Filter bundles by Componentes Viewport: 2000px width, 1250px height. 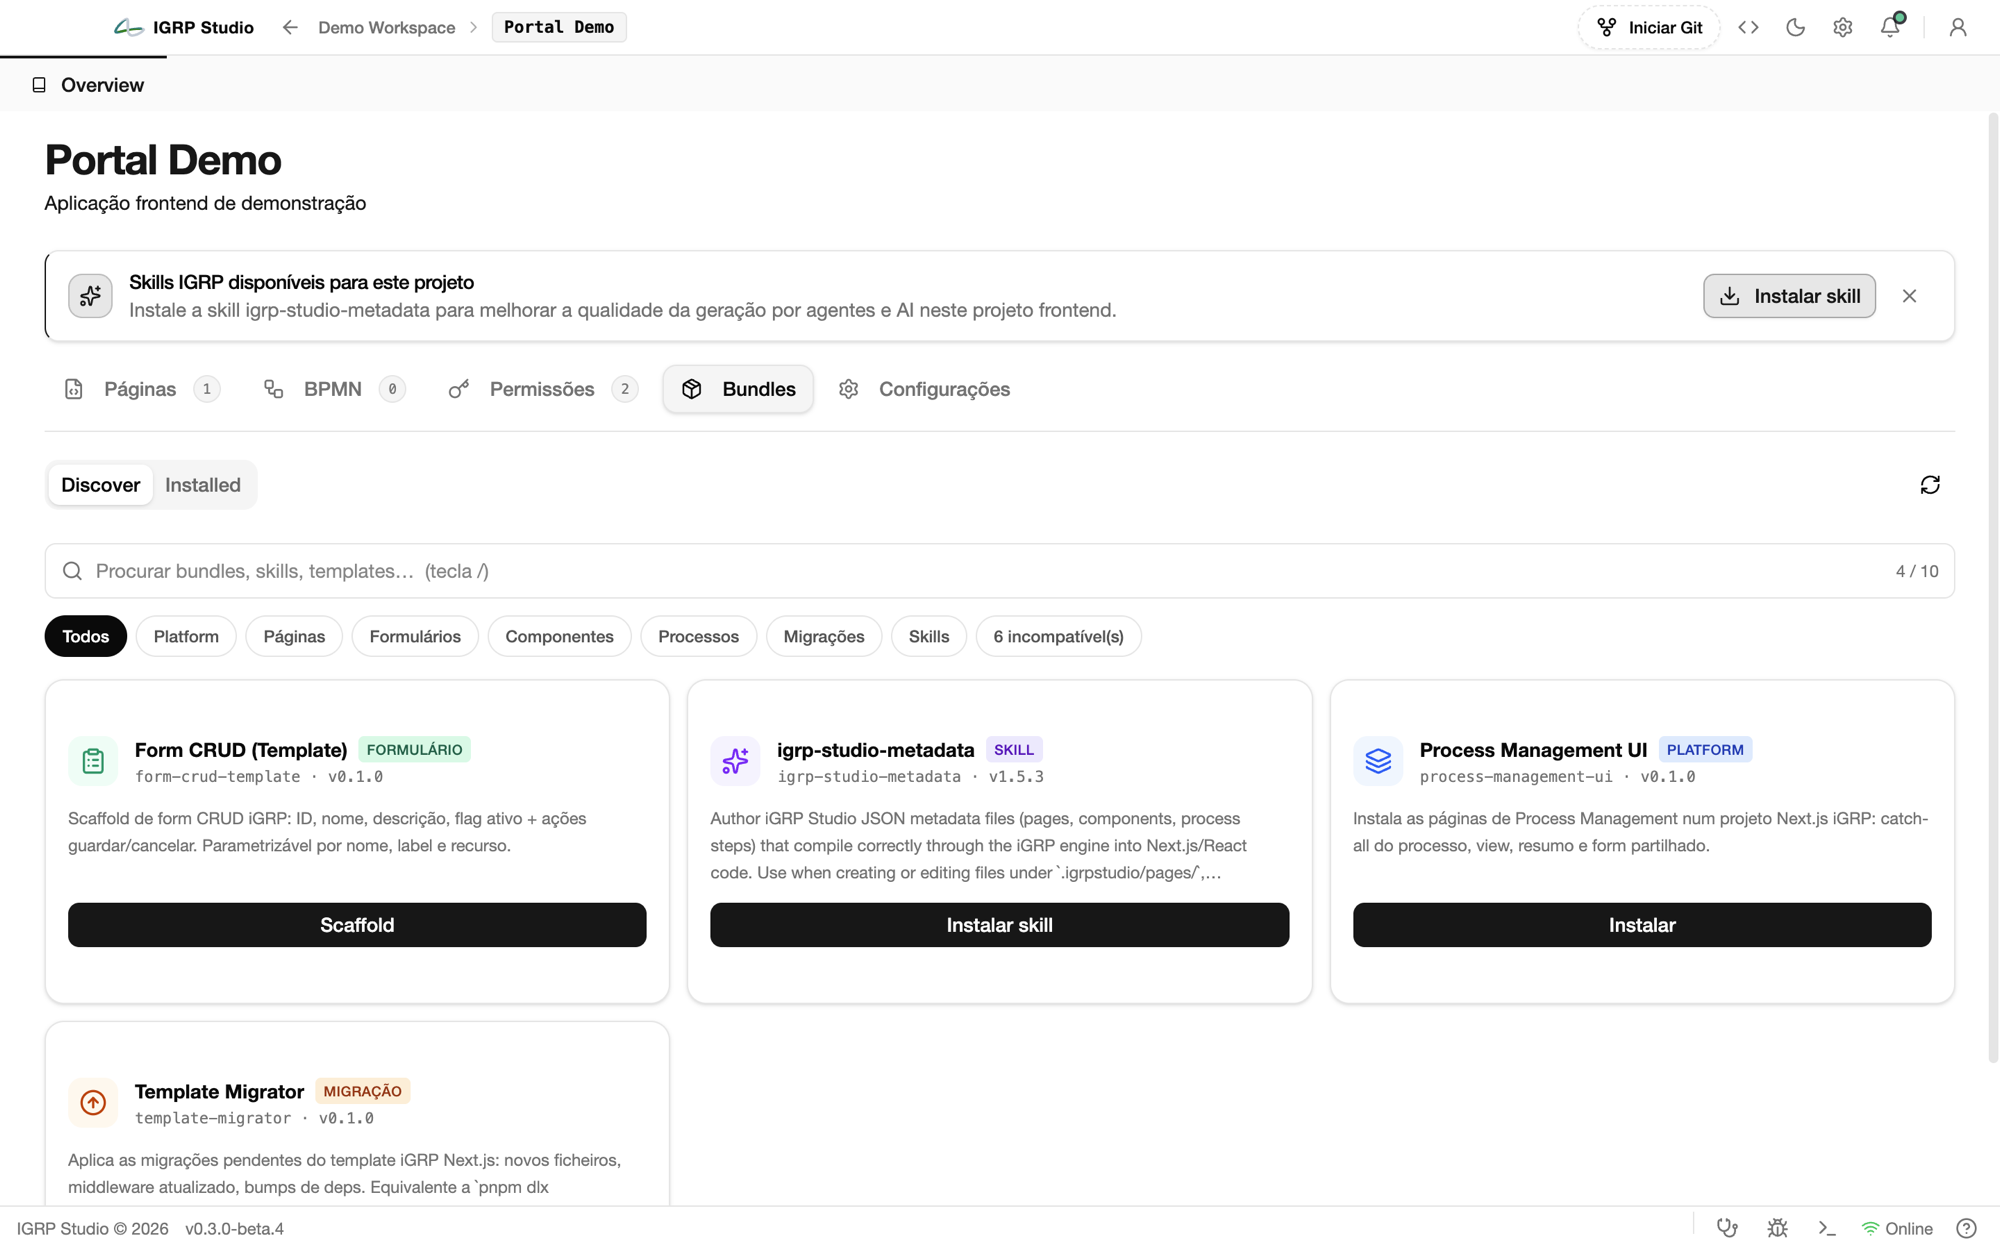coord(559,636)
